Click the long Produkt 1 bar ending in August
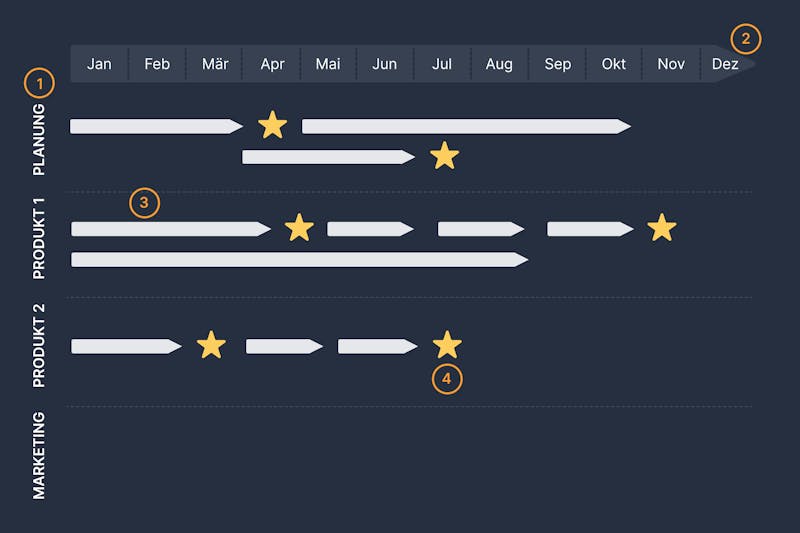The width and height of the screenshot is (800, 533). tap(299, 260)
